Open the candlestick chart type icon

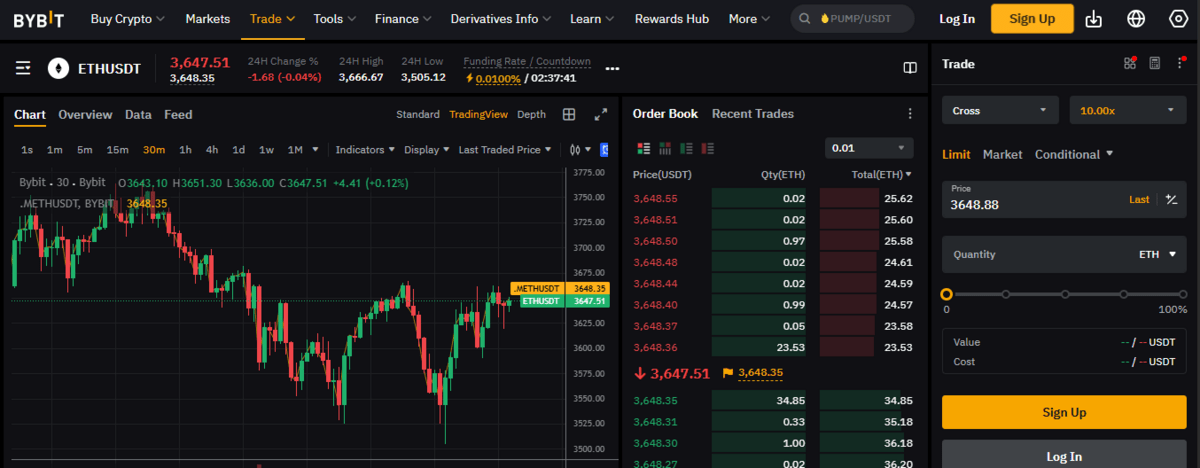tap(575, 150)
